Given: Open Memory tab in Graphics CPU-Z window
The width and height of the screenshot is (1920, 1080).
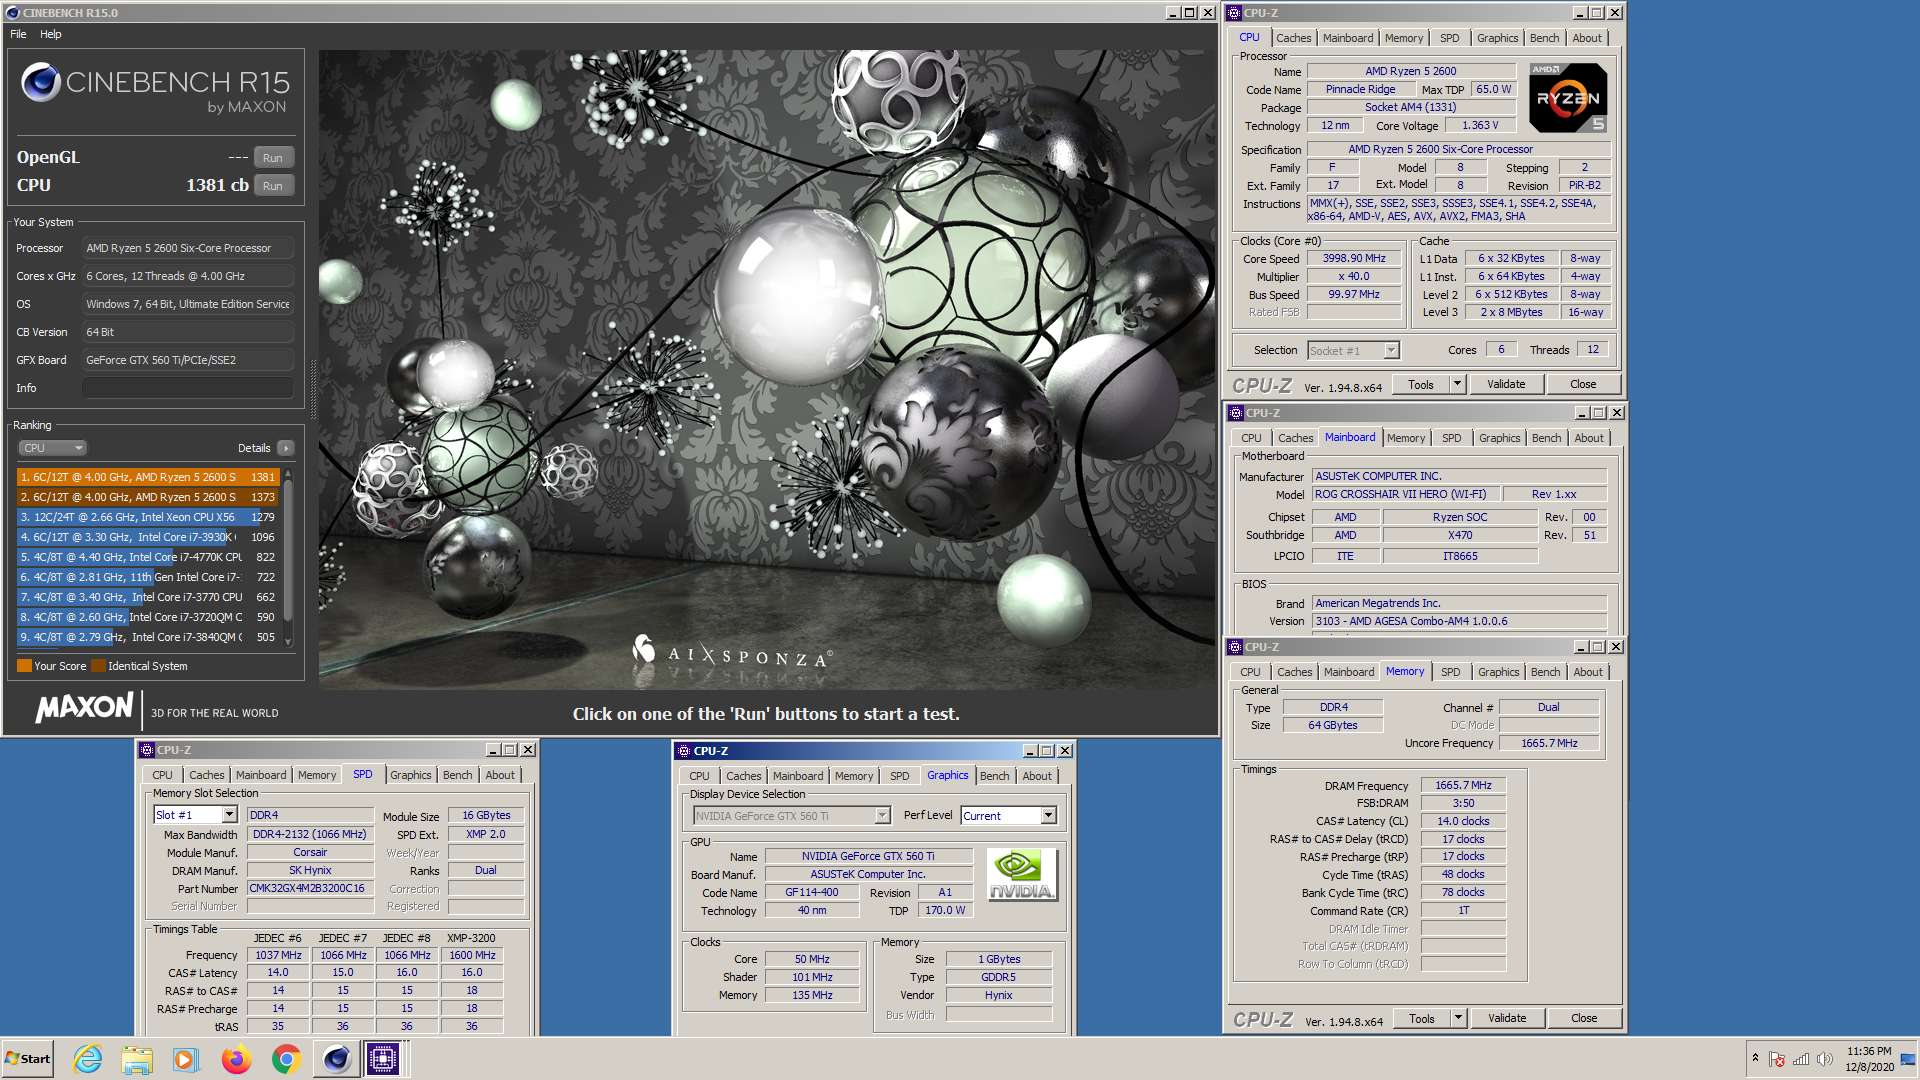Looking at the screenshot, I should point(854,776).
